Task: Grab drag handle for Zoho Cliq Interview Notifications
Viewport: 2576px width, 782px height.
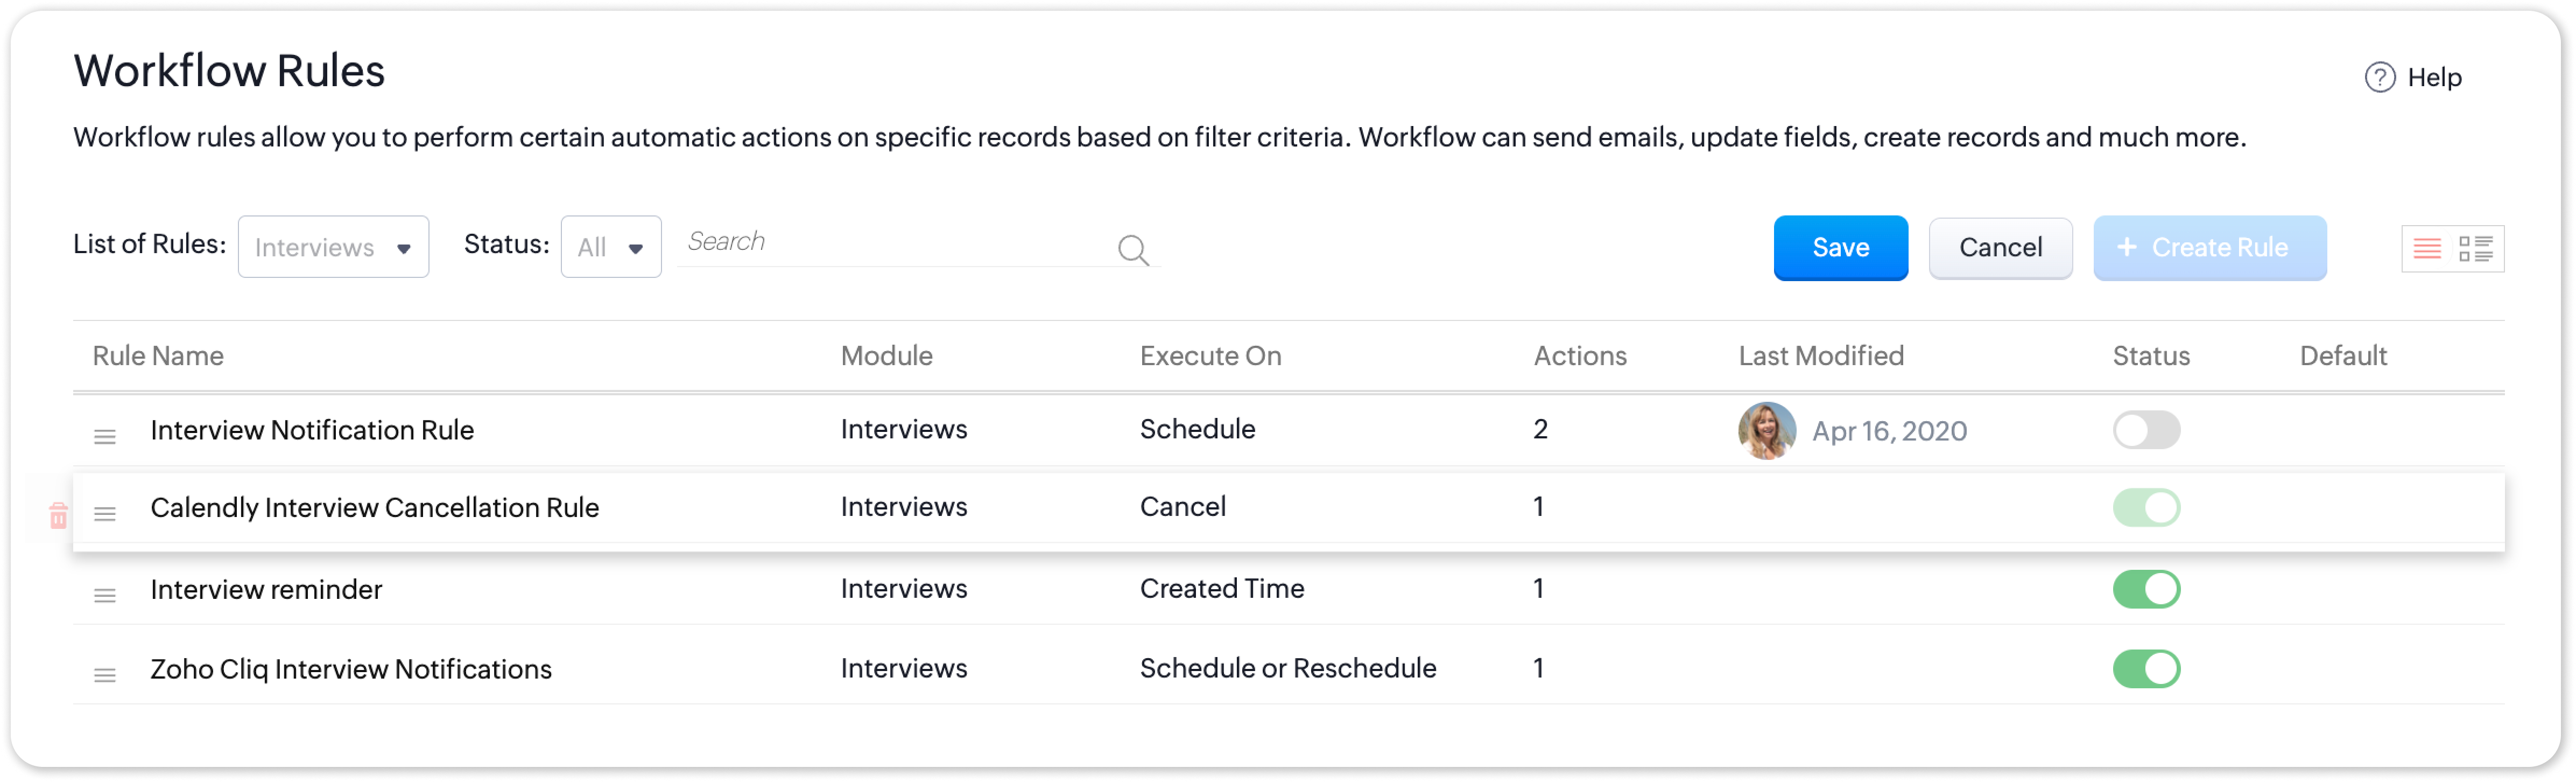Action: (x=105, y=676)
